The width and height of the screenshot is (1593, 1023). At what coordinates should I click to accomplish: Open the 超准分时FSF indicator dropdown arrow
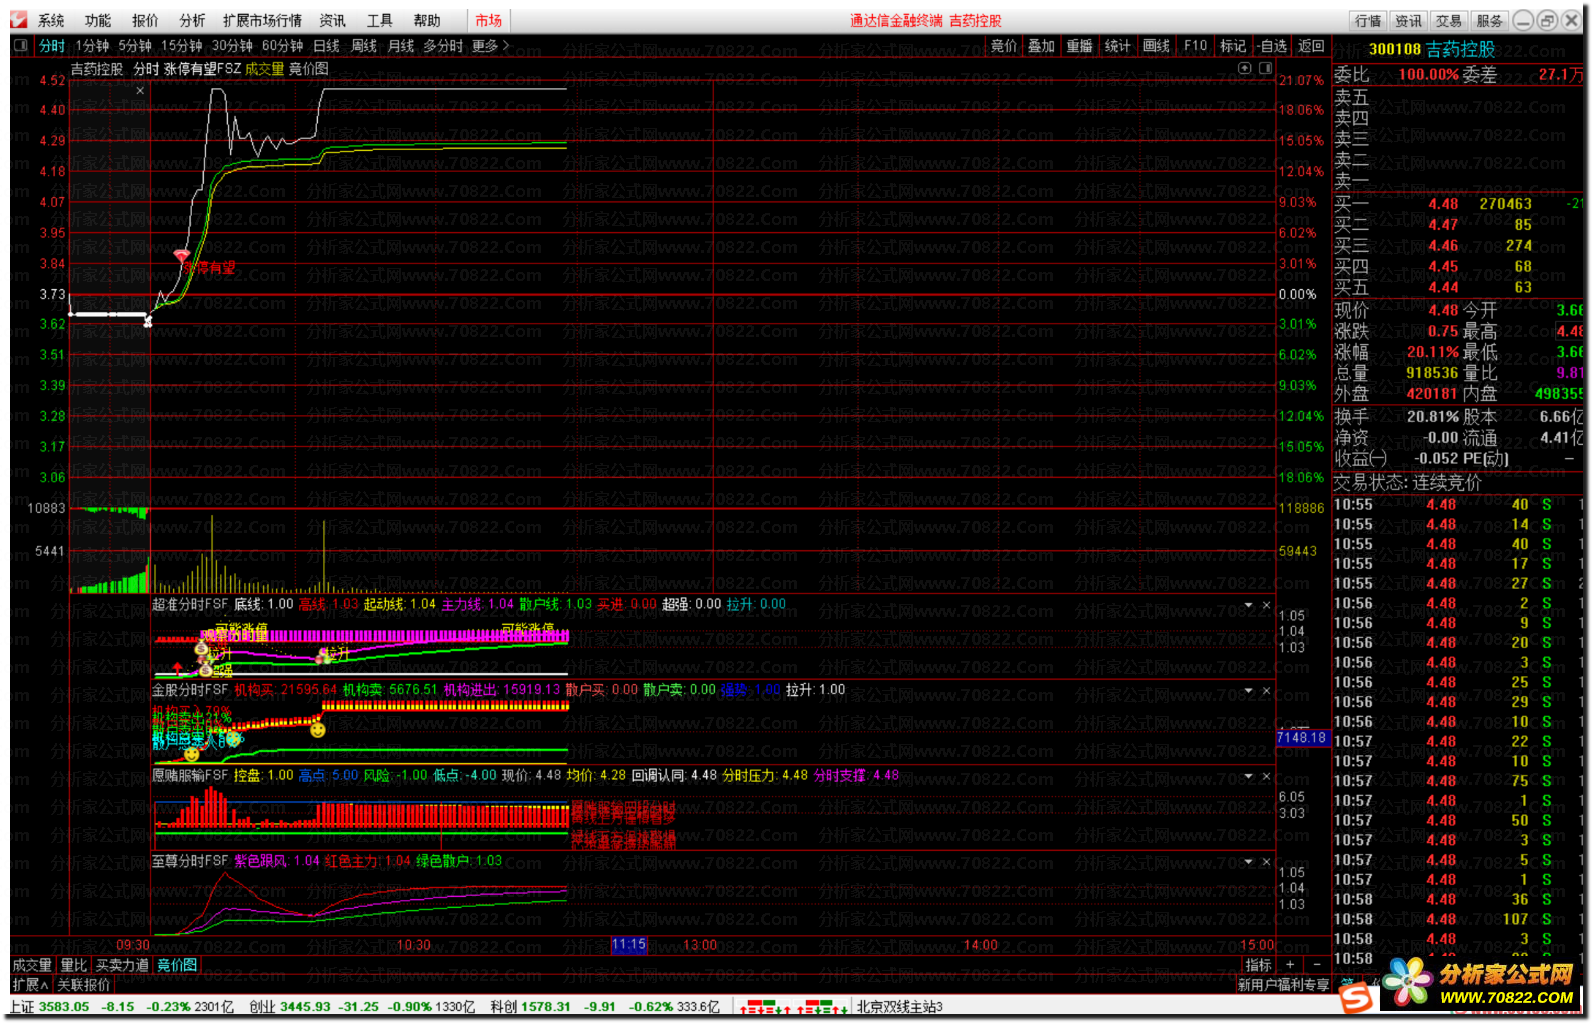click(1248, 605)
